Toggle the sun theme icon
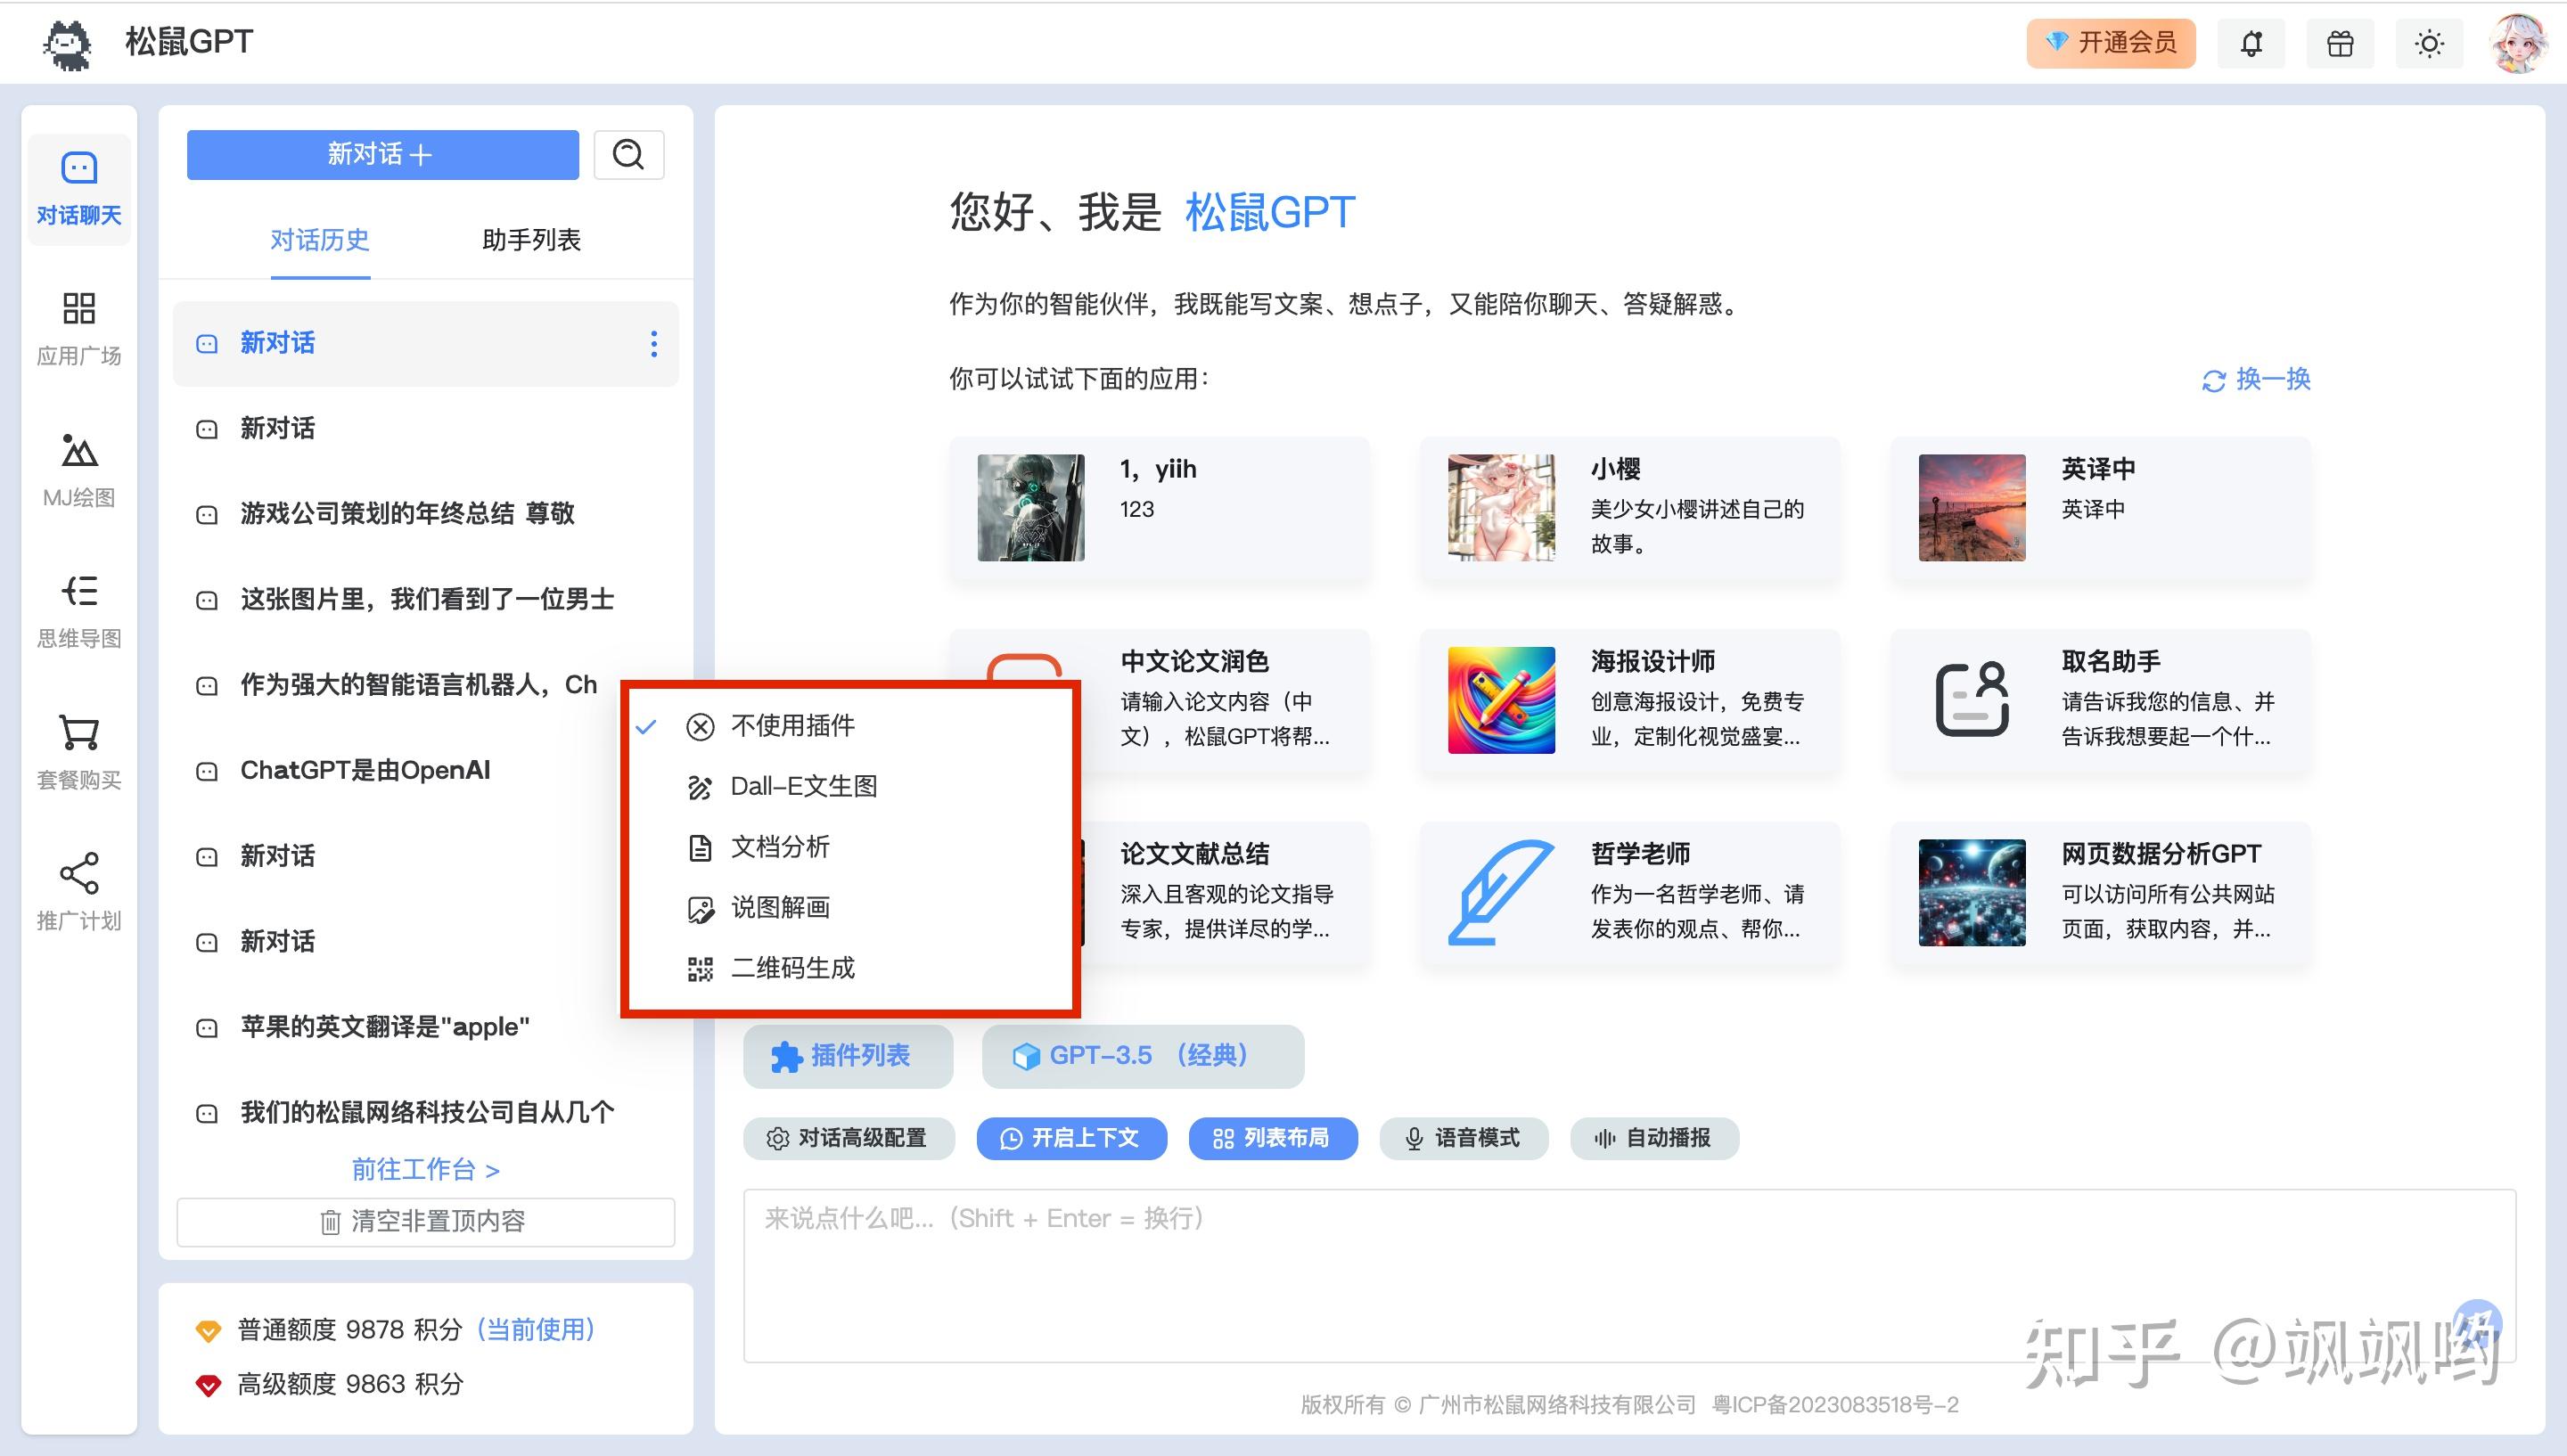2567x1456 pixels. 2428,44
